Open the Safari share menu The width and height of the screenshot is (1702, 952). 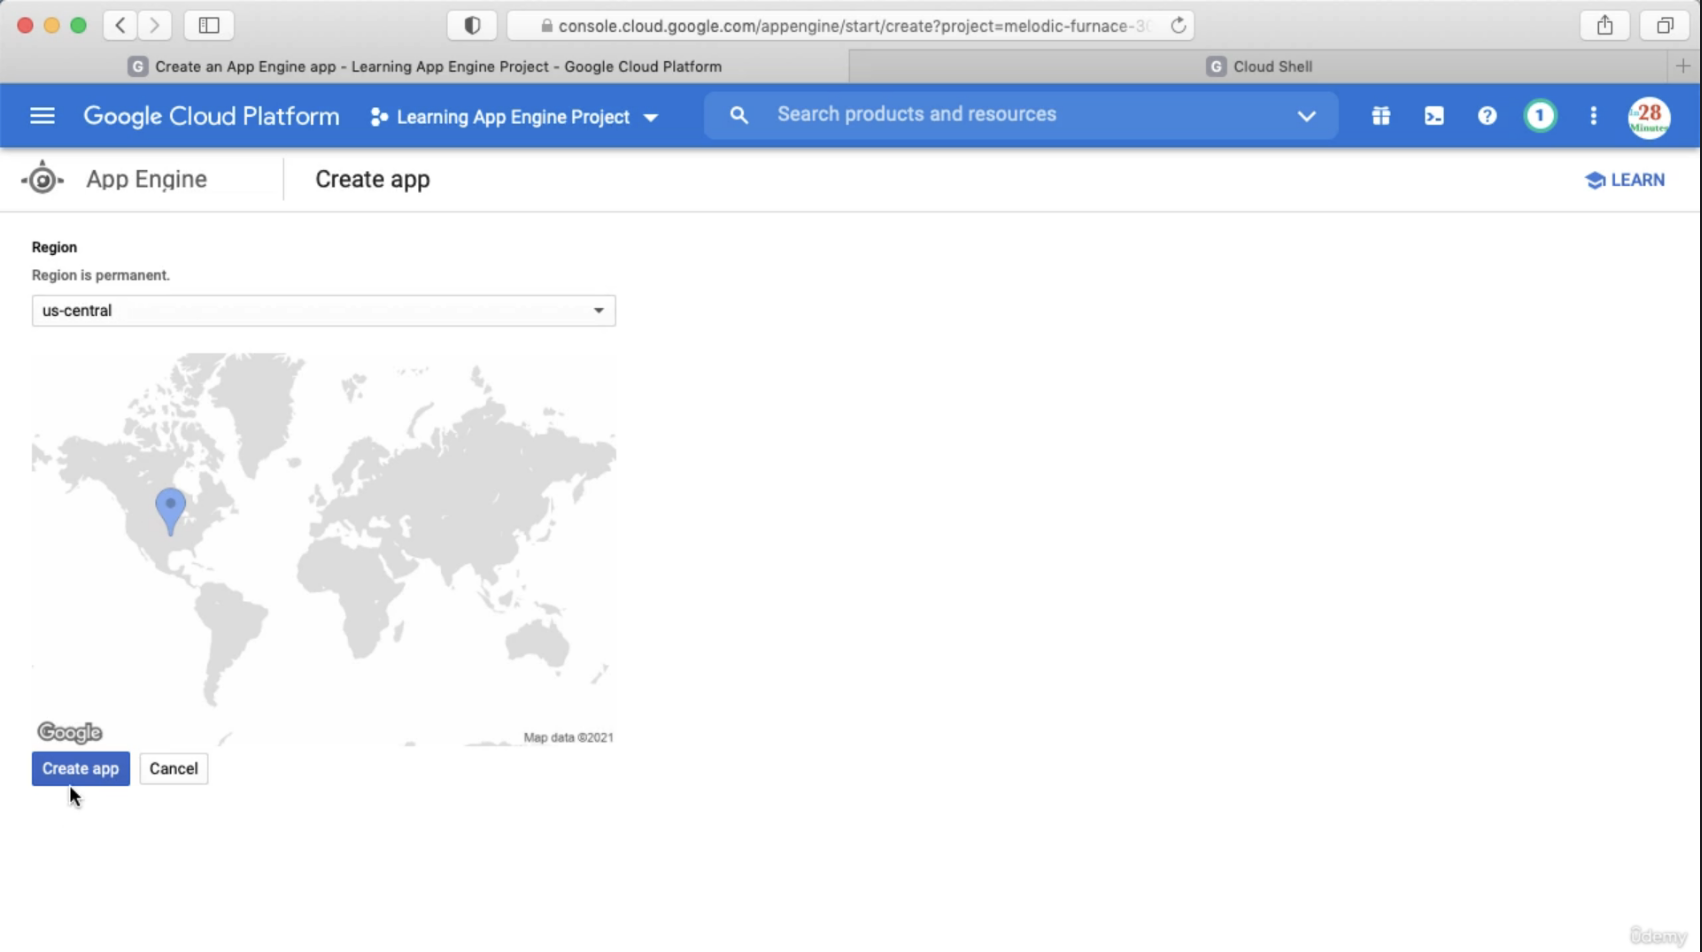click(1605, 25)
